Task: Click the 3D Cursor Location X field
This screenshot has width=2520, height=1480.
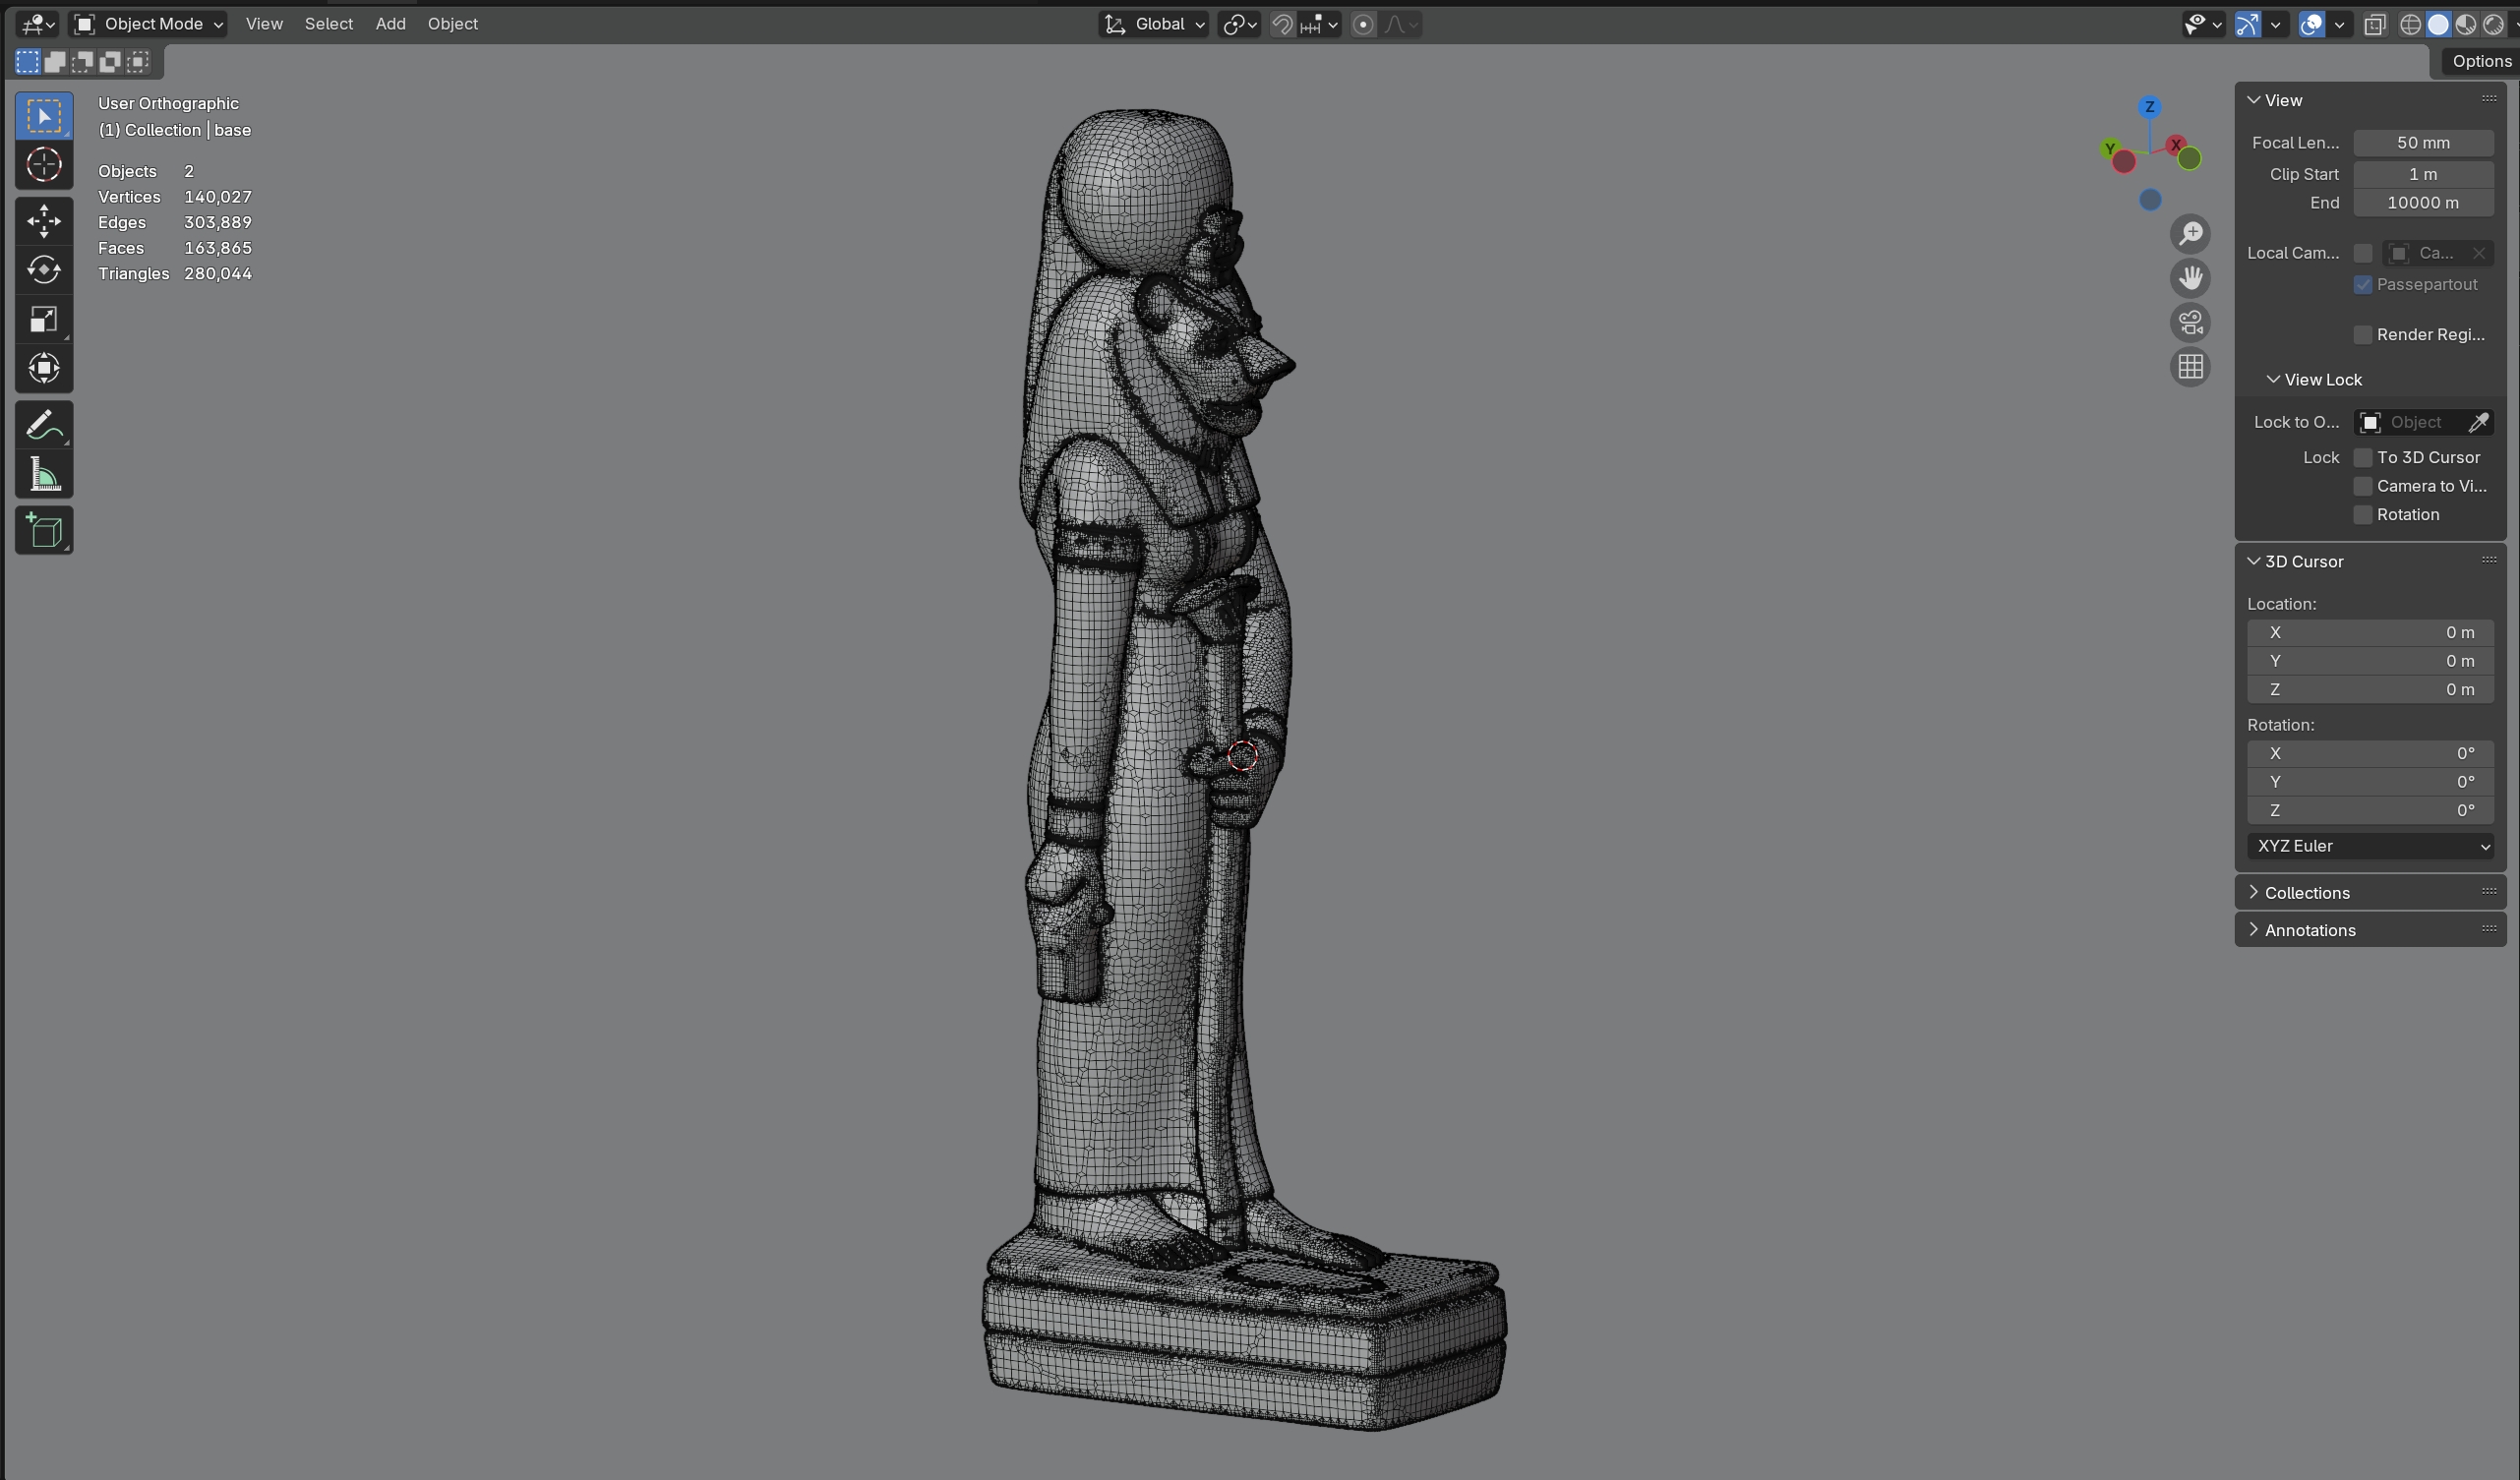Action: point(2370,633)
